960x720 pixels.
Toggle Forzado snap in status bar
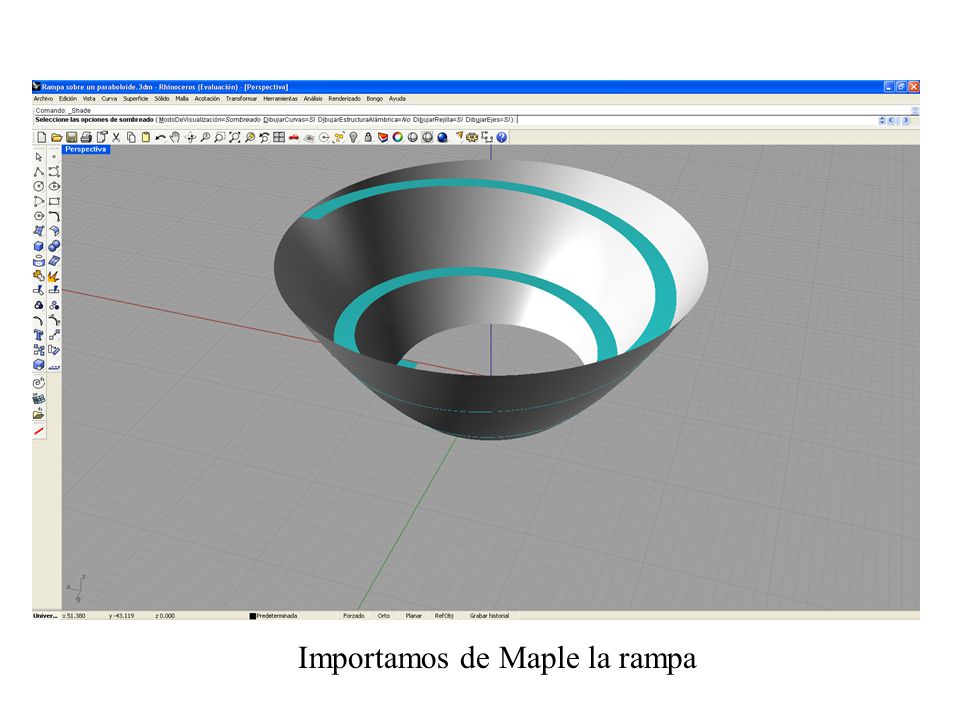click(x=353, y=616)
